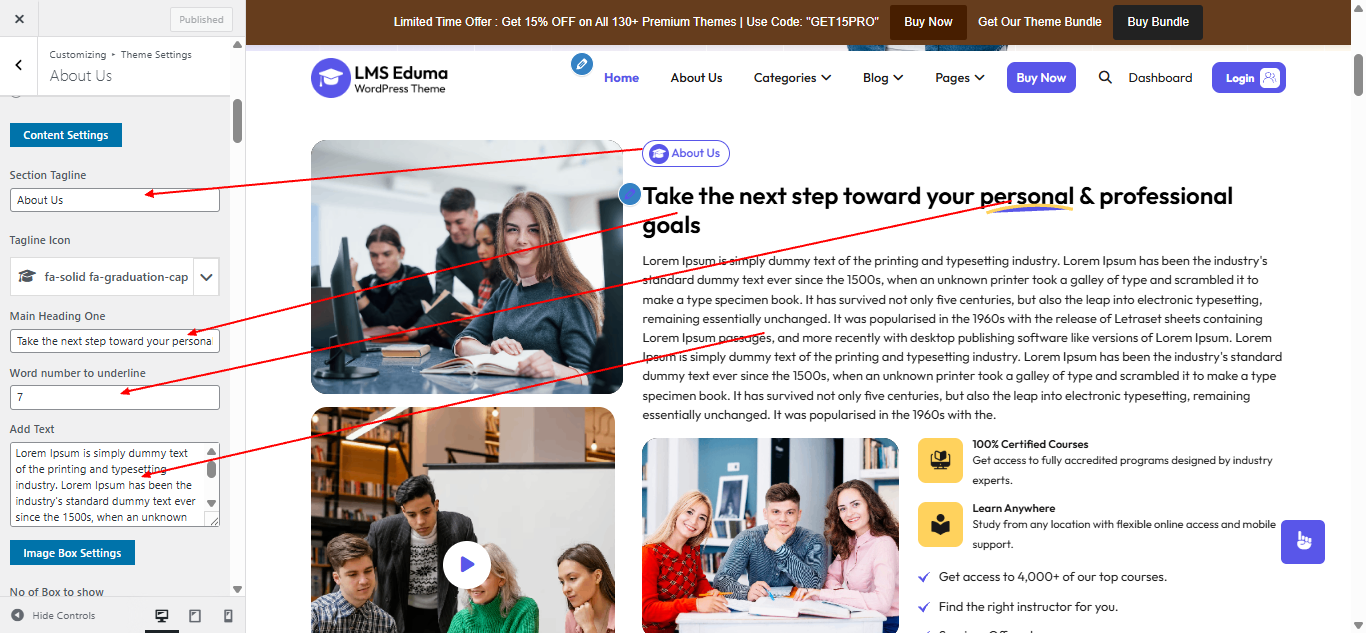Image resolution: width=1366 pixels, height=633 pixels.
Task: Open the Blog menu item
Action: [x=882, y=77]
